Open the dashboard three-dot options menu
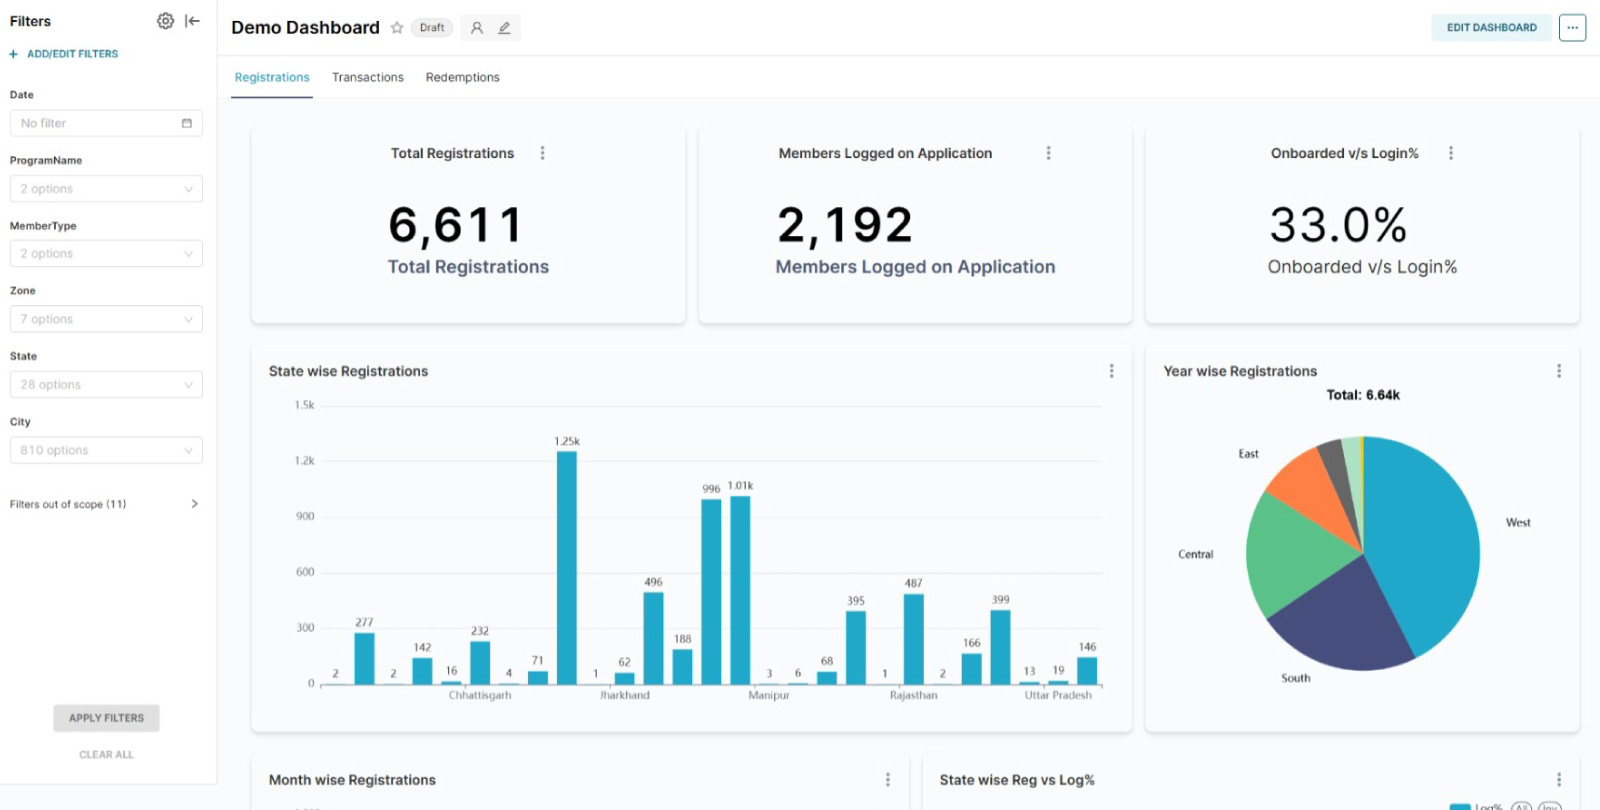 pyautogui.click(x=1572, y=28)
